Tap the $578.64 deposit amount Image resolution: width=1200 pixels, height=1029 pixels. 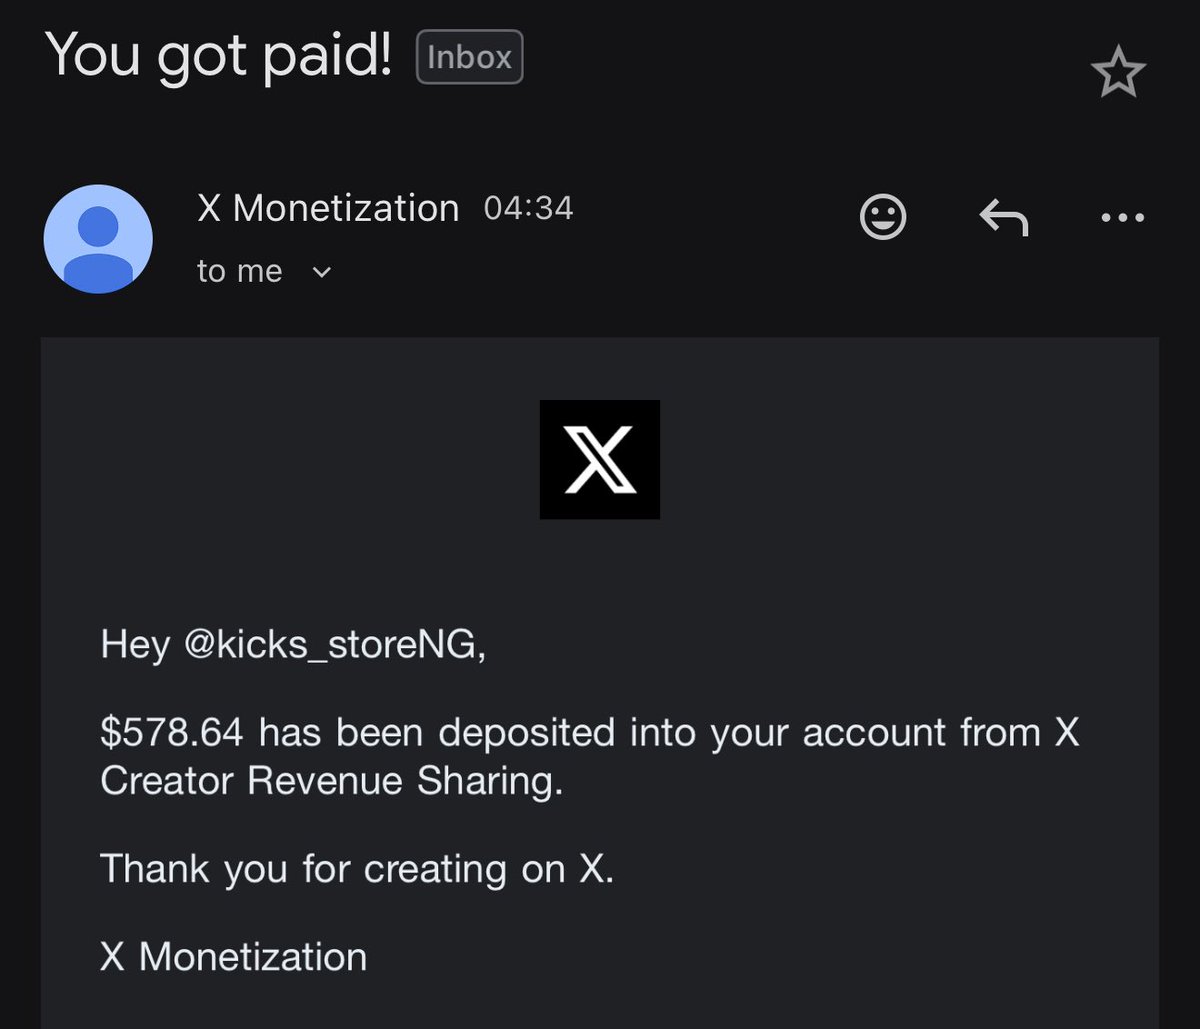(x=172, y=733)
